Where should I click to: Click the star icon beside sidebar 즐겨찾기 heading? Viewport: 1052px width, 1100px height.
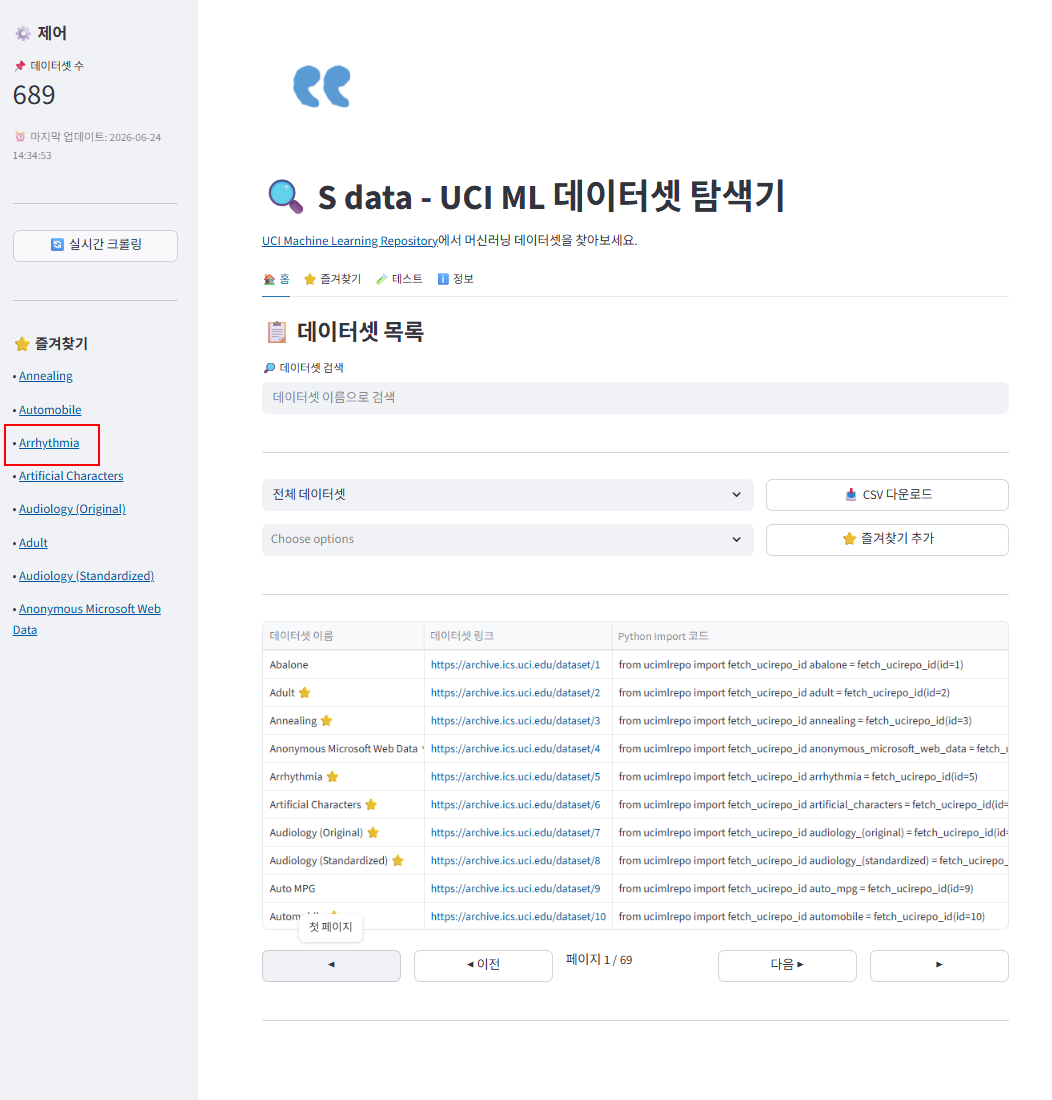pyautogui.click(x=22, y=344)
